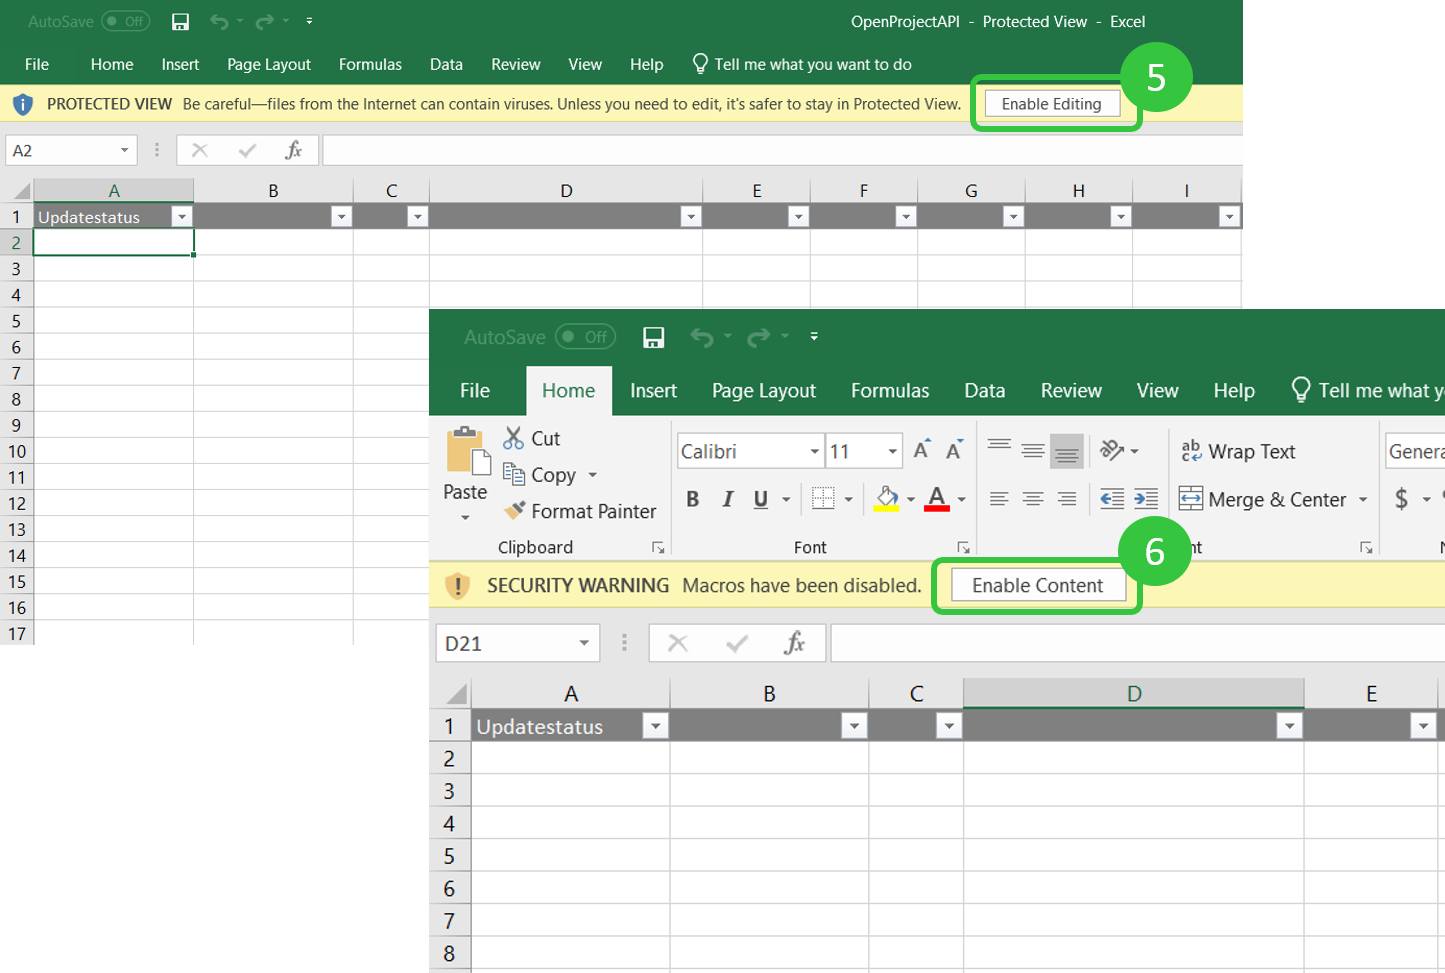The height and width of the screenshot is (973, 1445).
Task: Switch to Formulas tab in front window
Action: point(890,391)
